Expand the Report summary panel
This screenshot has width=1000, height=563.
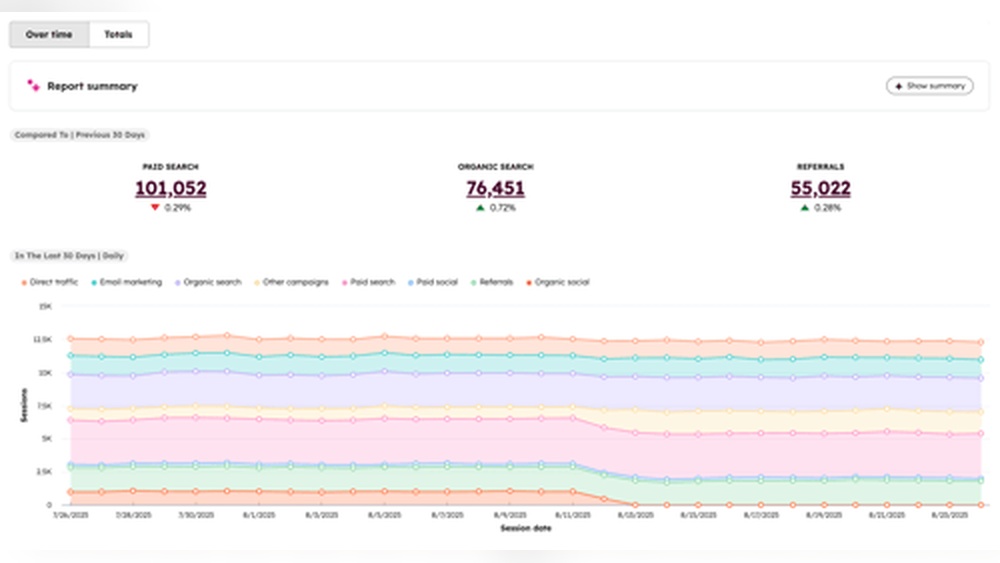point(929,86)
